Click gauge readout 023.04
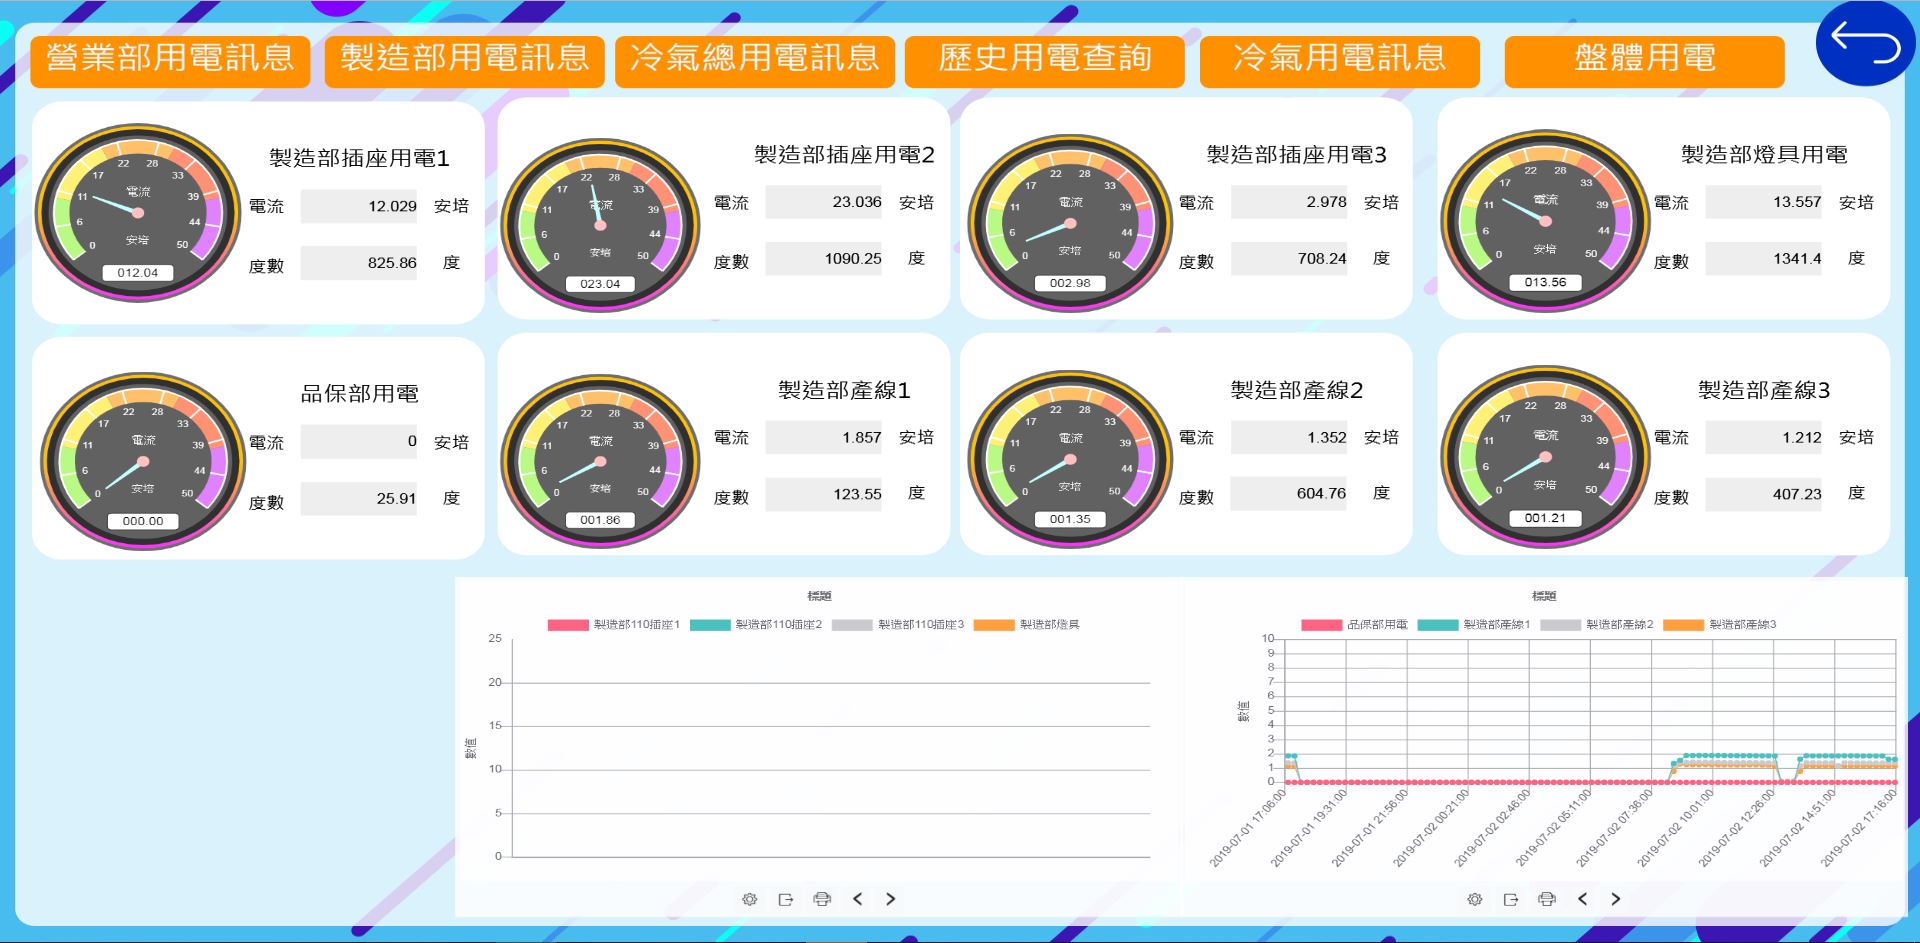Image resolution: width=1920 pixels, height=943 pixels. click(600, 284)
